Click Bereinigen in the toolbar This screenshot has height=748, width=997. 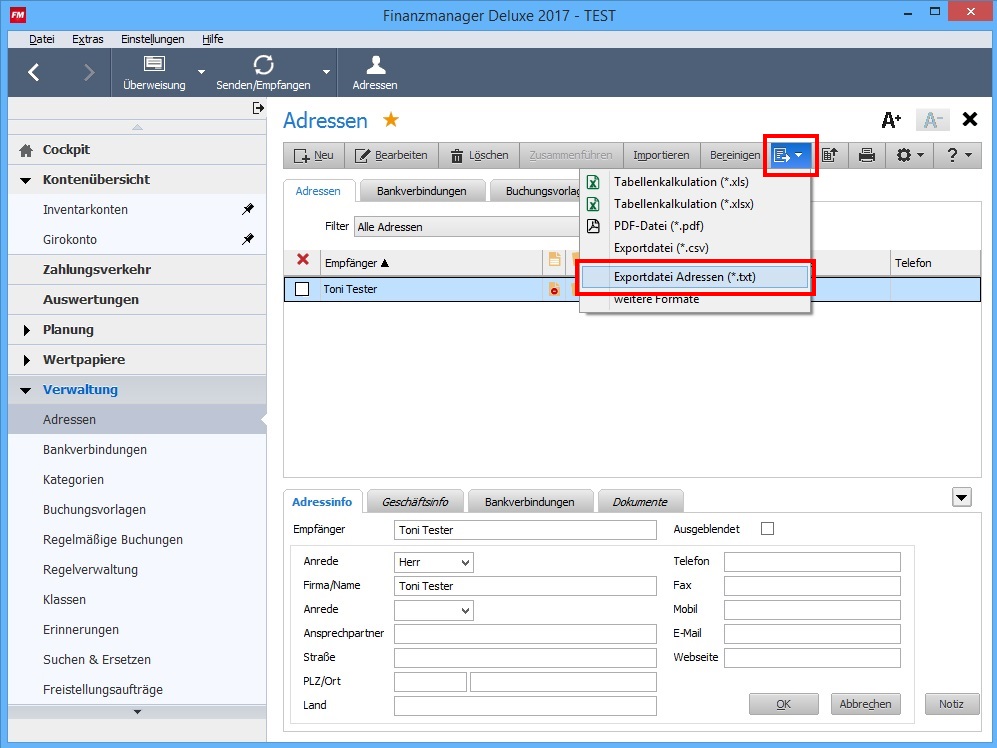point(734,155)
